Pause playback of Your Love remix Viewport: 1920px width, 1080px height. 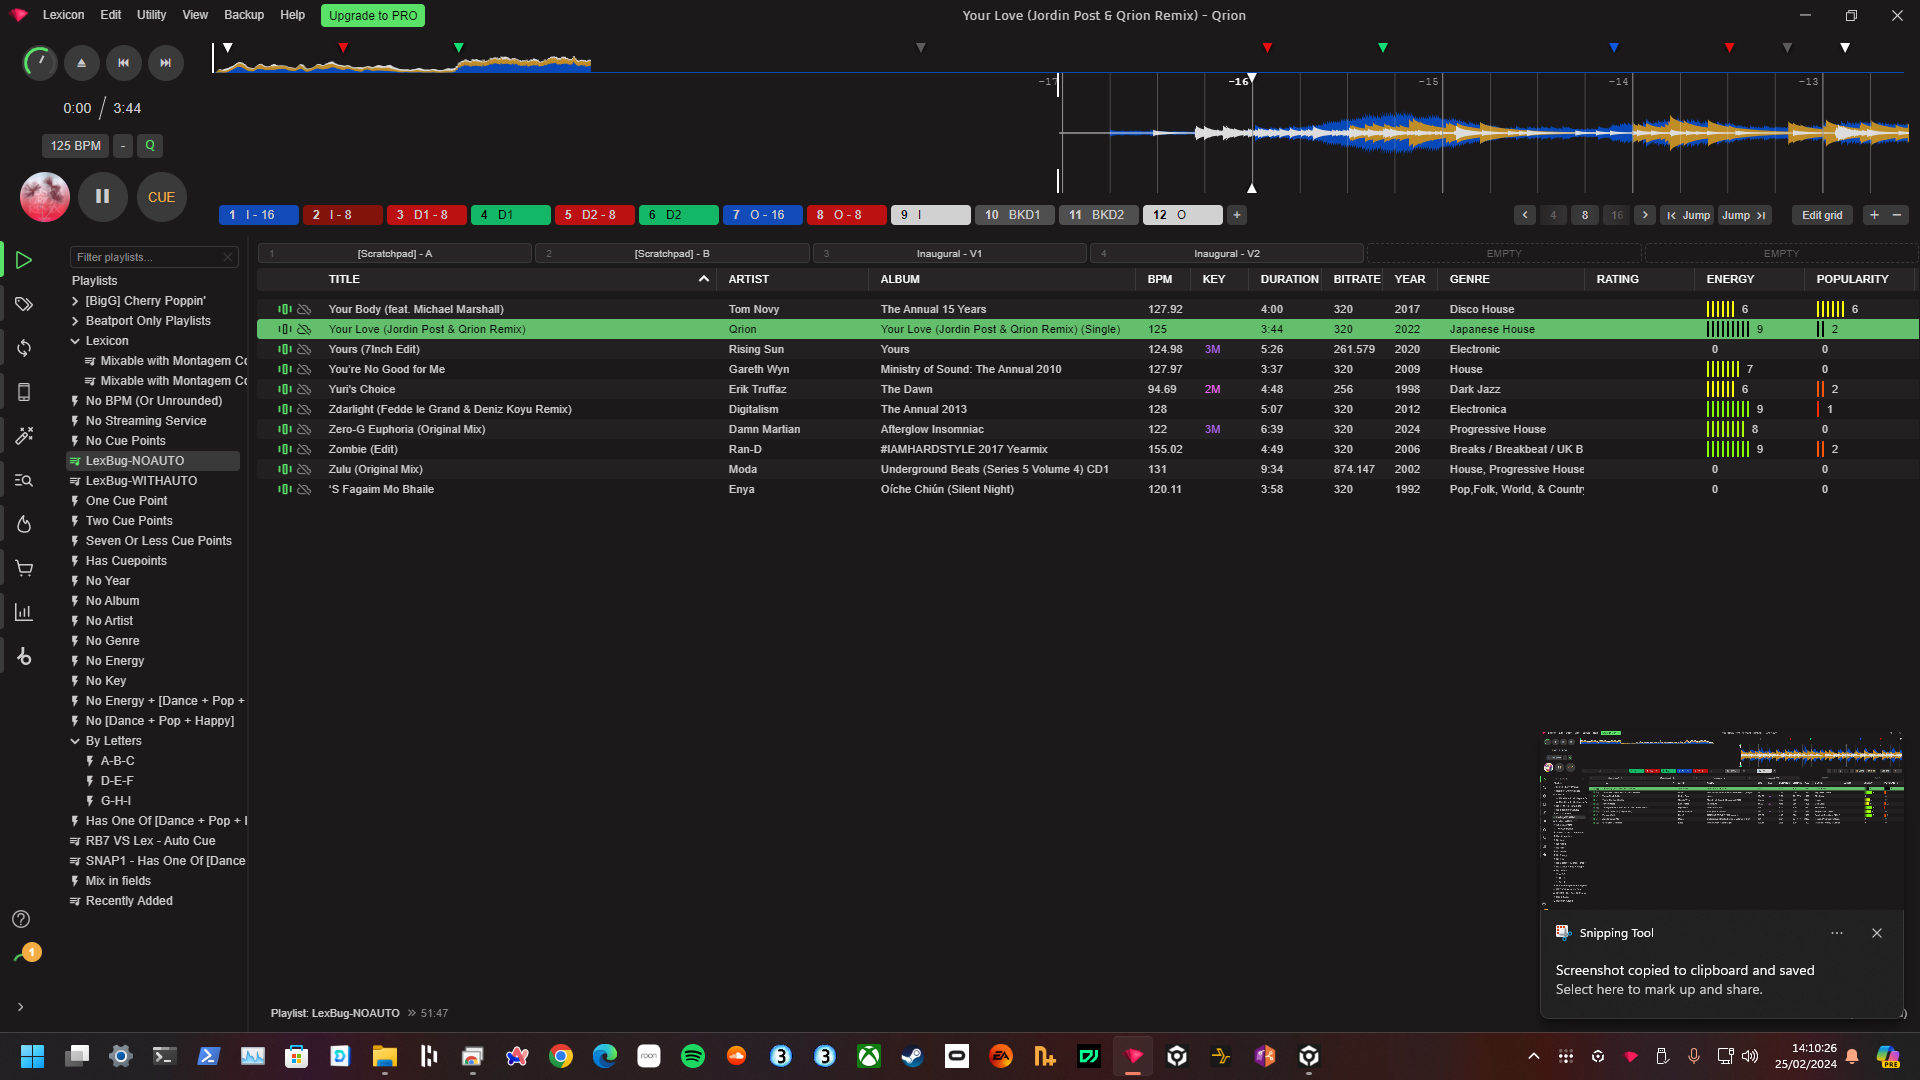point(101,197)
